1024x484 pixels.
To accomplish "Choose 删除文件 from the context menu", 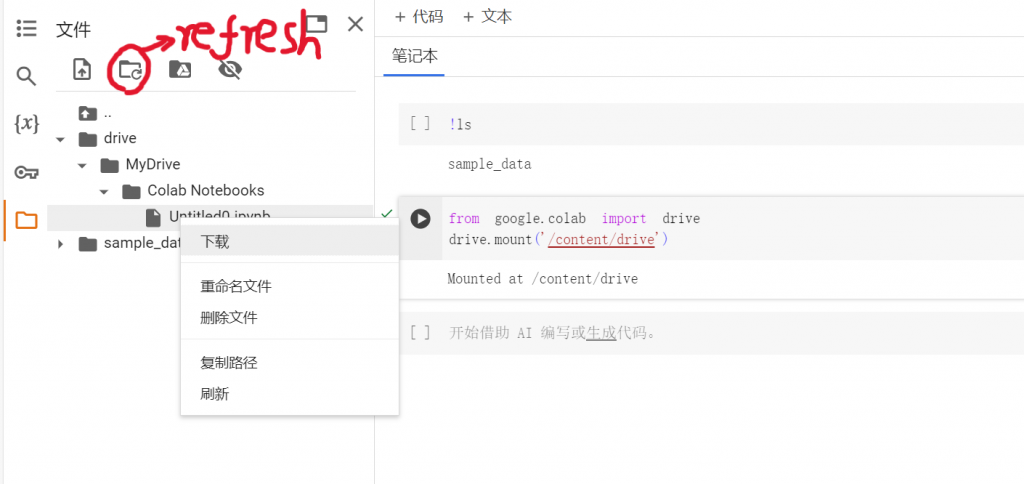I will click(x=229, y=318).
